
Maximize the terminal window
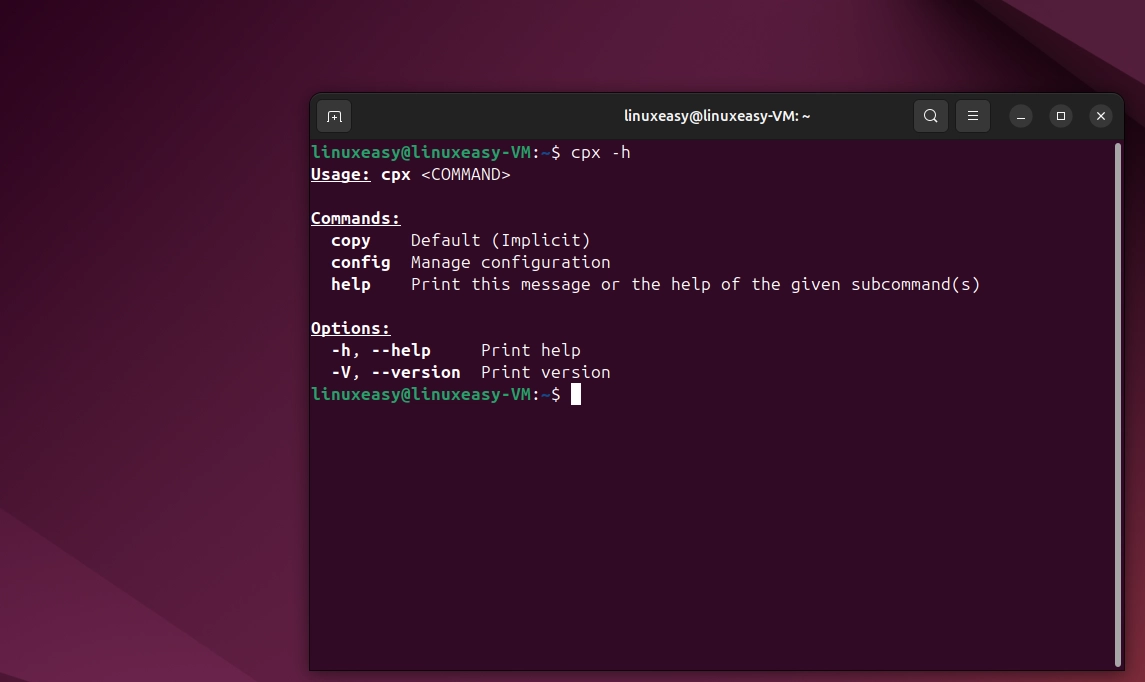pos(1060,116)
